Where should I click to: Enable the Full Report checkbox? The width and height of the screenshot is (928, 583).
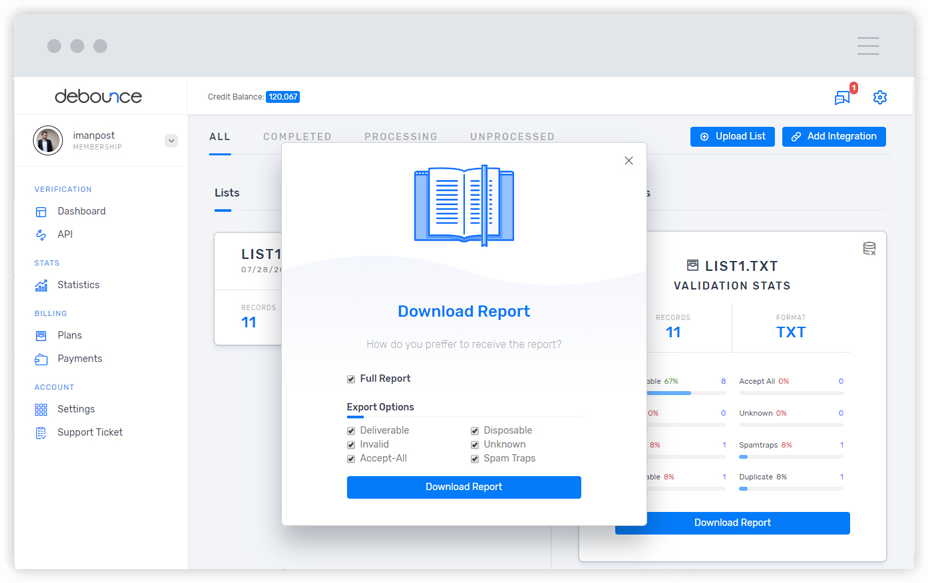click(x=351, y=378)
